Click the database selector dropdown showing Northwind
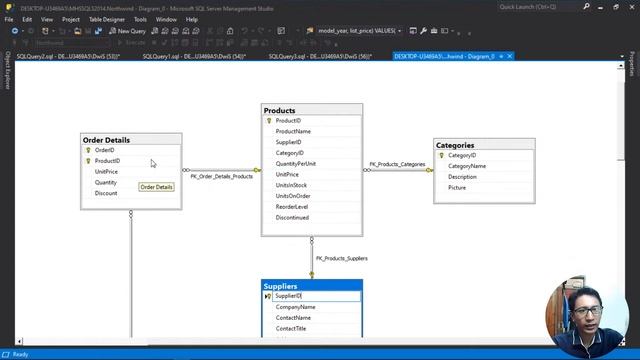Image resolution: width=640 pixels, height=360 pixels. pyautogui.click(x=72, y=42)
